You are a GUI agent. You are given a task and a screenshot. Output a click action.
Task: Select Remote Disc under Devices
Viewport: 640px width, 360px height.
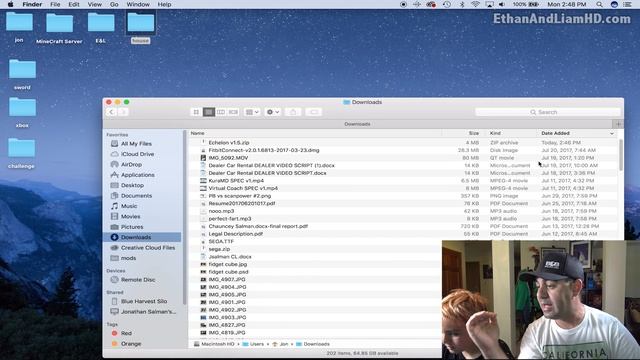(x=138, y=280)
